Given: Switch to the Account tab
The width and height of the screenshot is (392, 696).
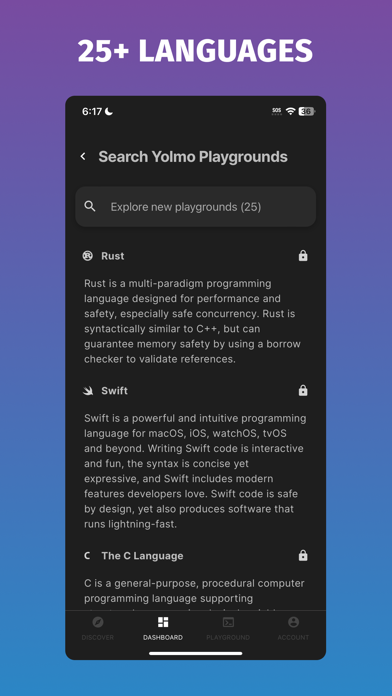Looking at the screenshot, I should click(293, 628).
